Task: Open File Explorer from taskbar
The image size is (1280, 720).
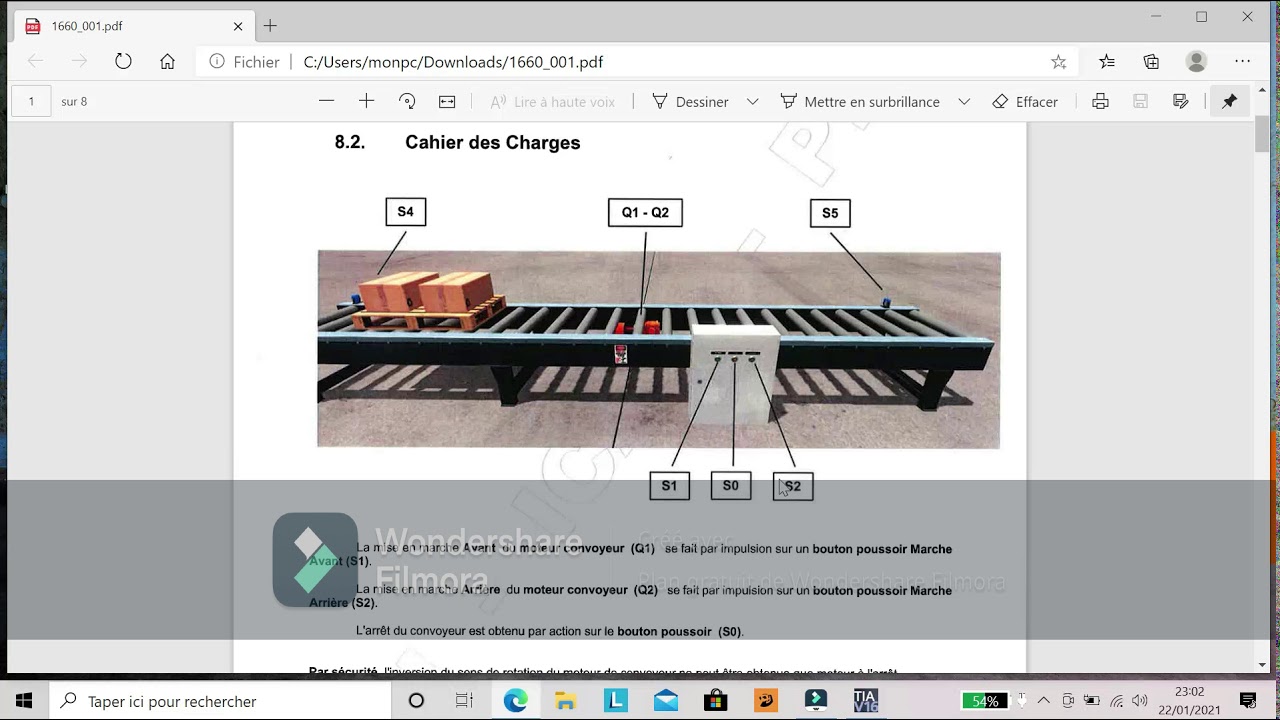Action: [x=565, y=701]
